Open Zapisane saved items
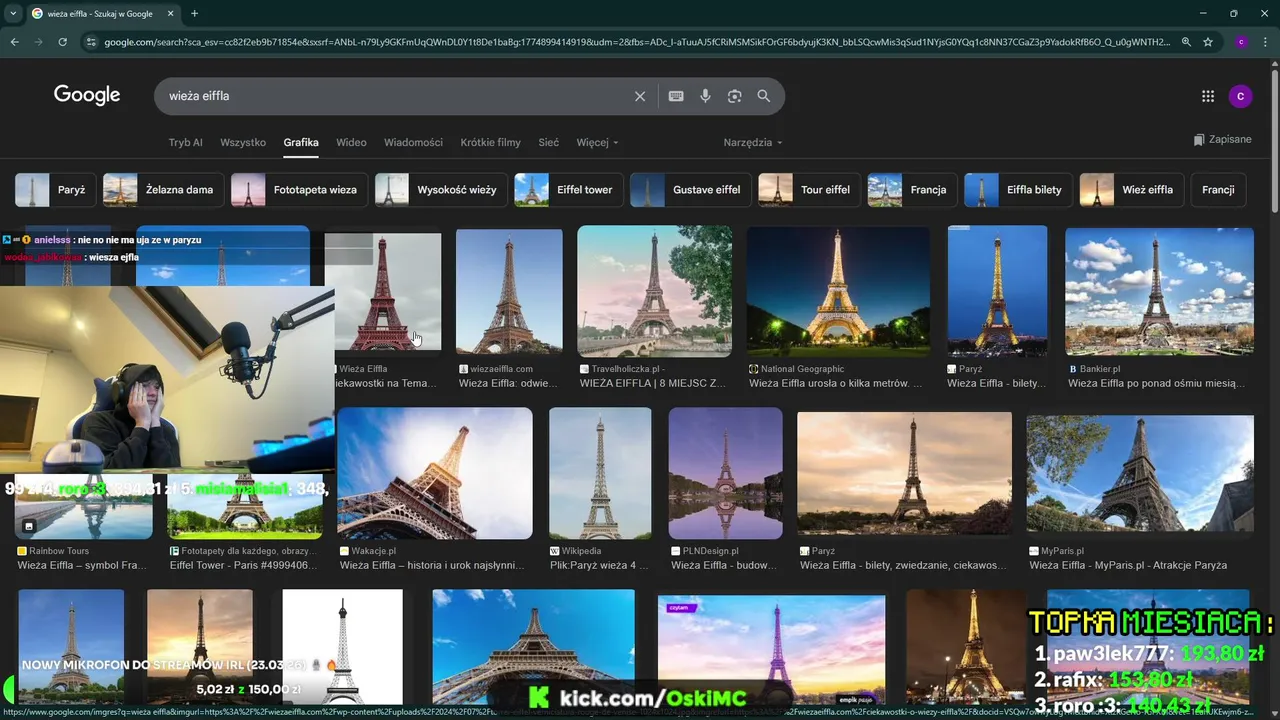 click(x=1222, y=140)
